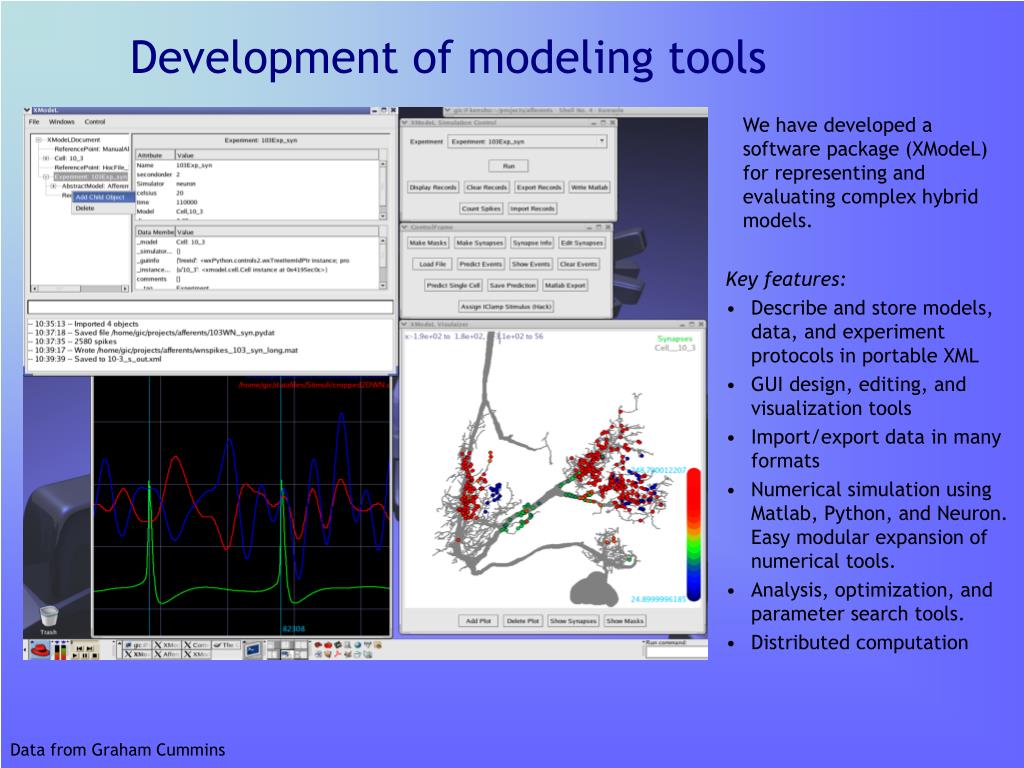Choose Add Child Object from context menu
Viewport: 1024px width, 768px height.
pyautogui.click(x=103, y=197)
